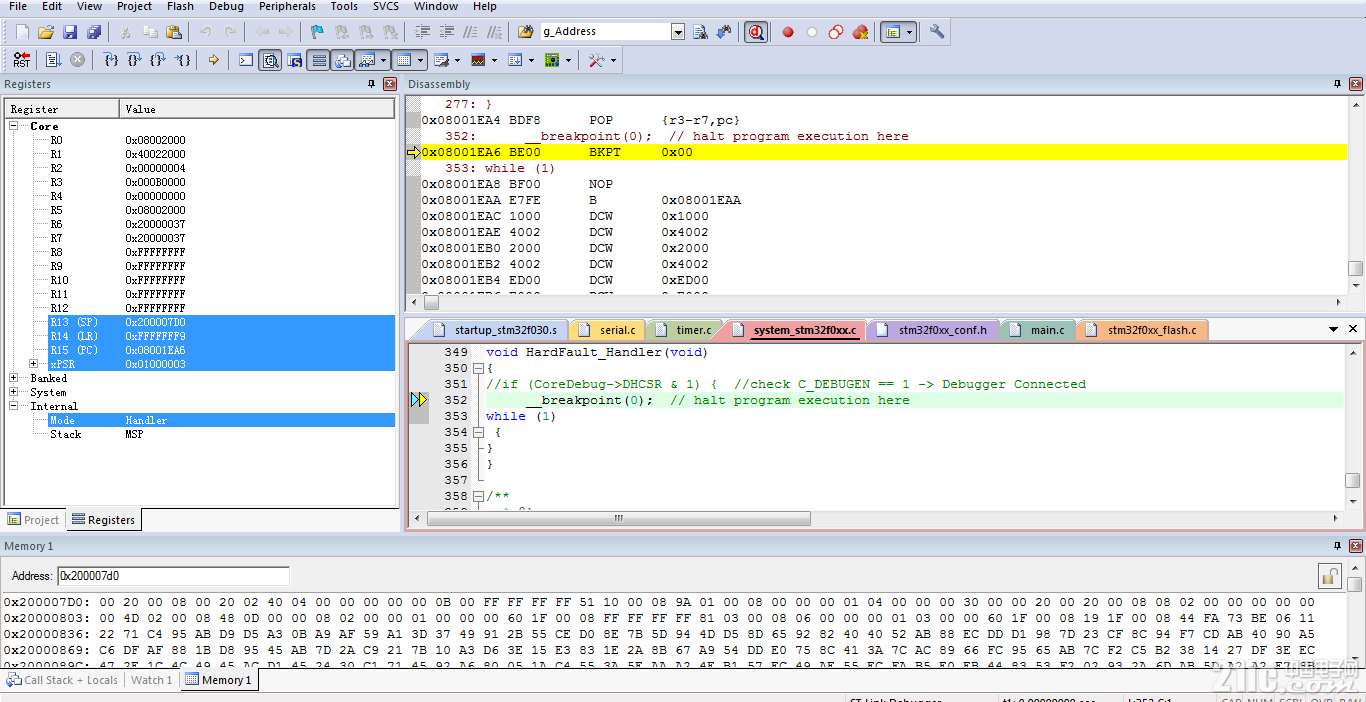1366x702 pixels.
Task: Click the New file icon
Action: tap(22, 32)
